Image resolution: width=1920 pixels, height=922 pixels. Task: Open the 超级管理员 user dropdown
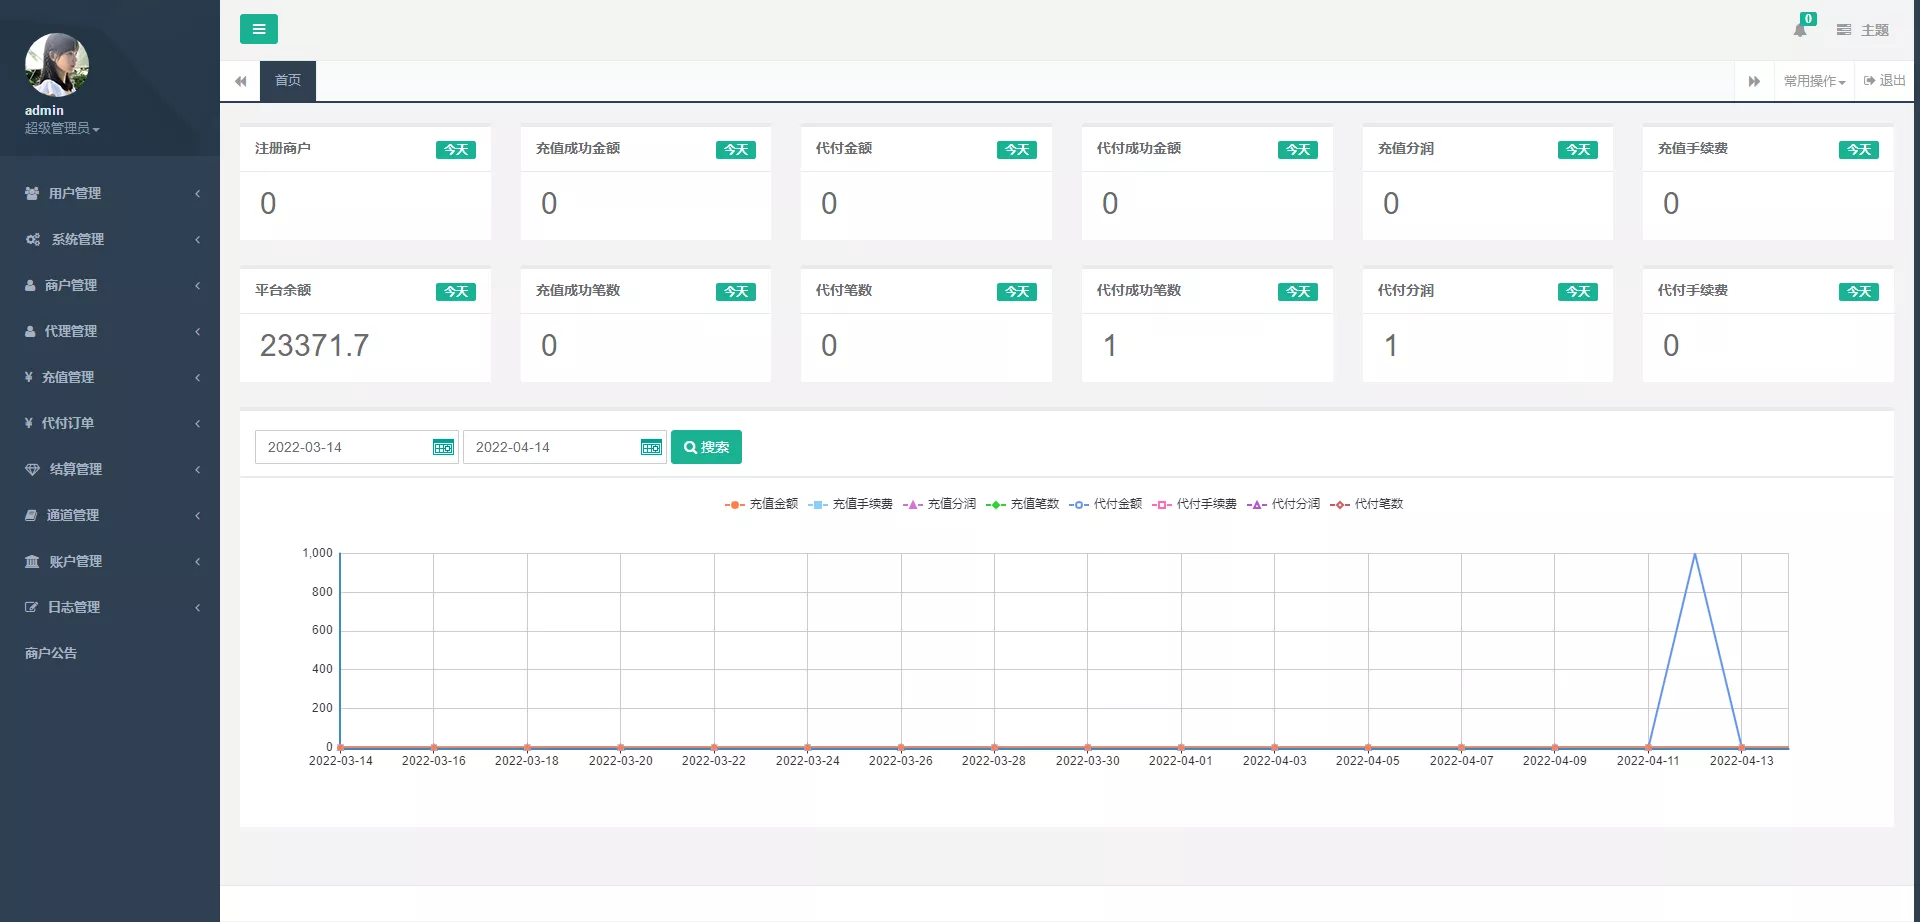[x=62, y=128]
